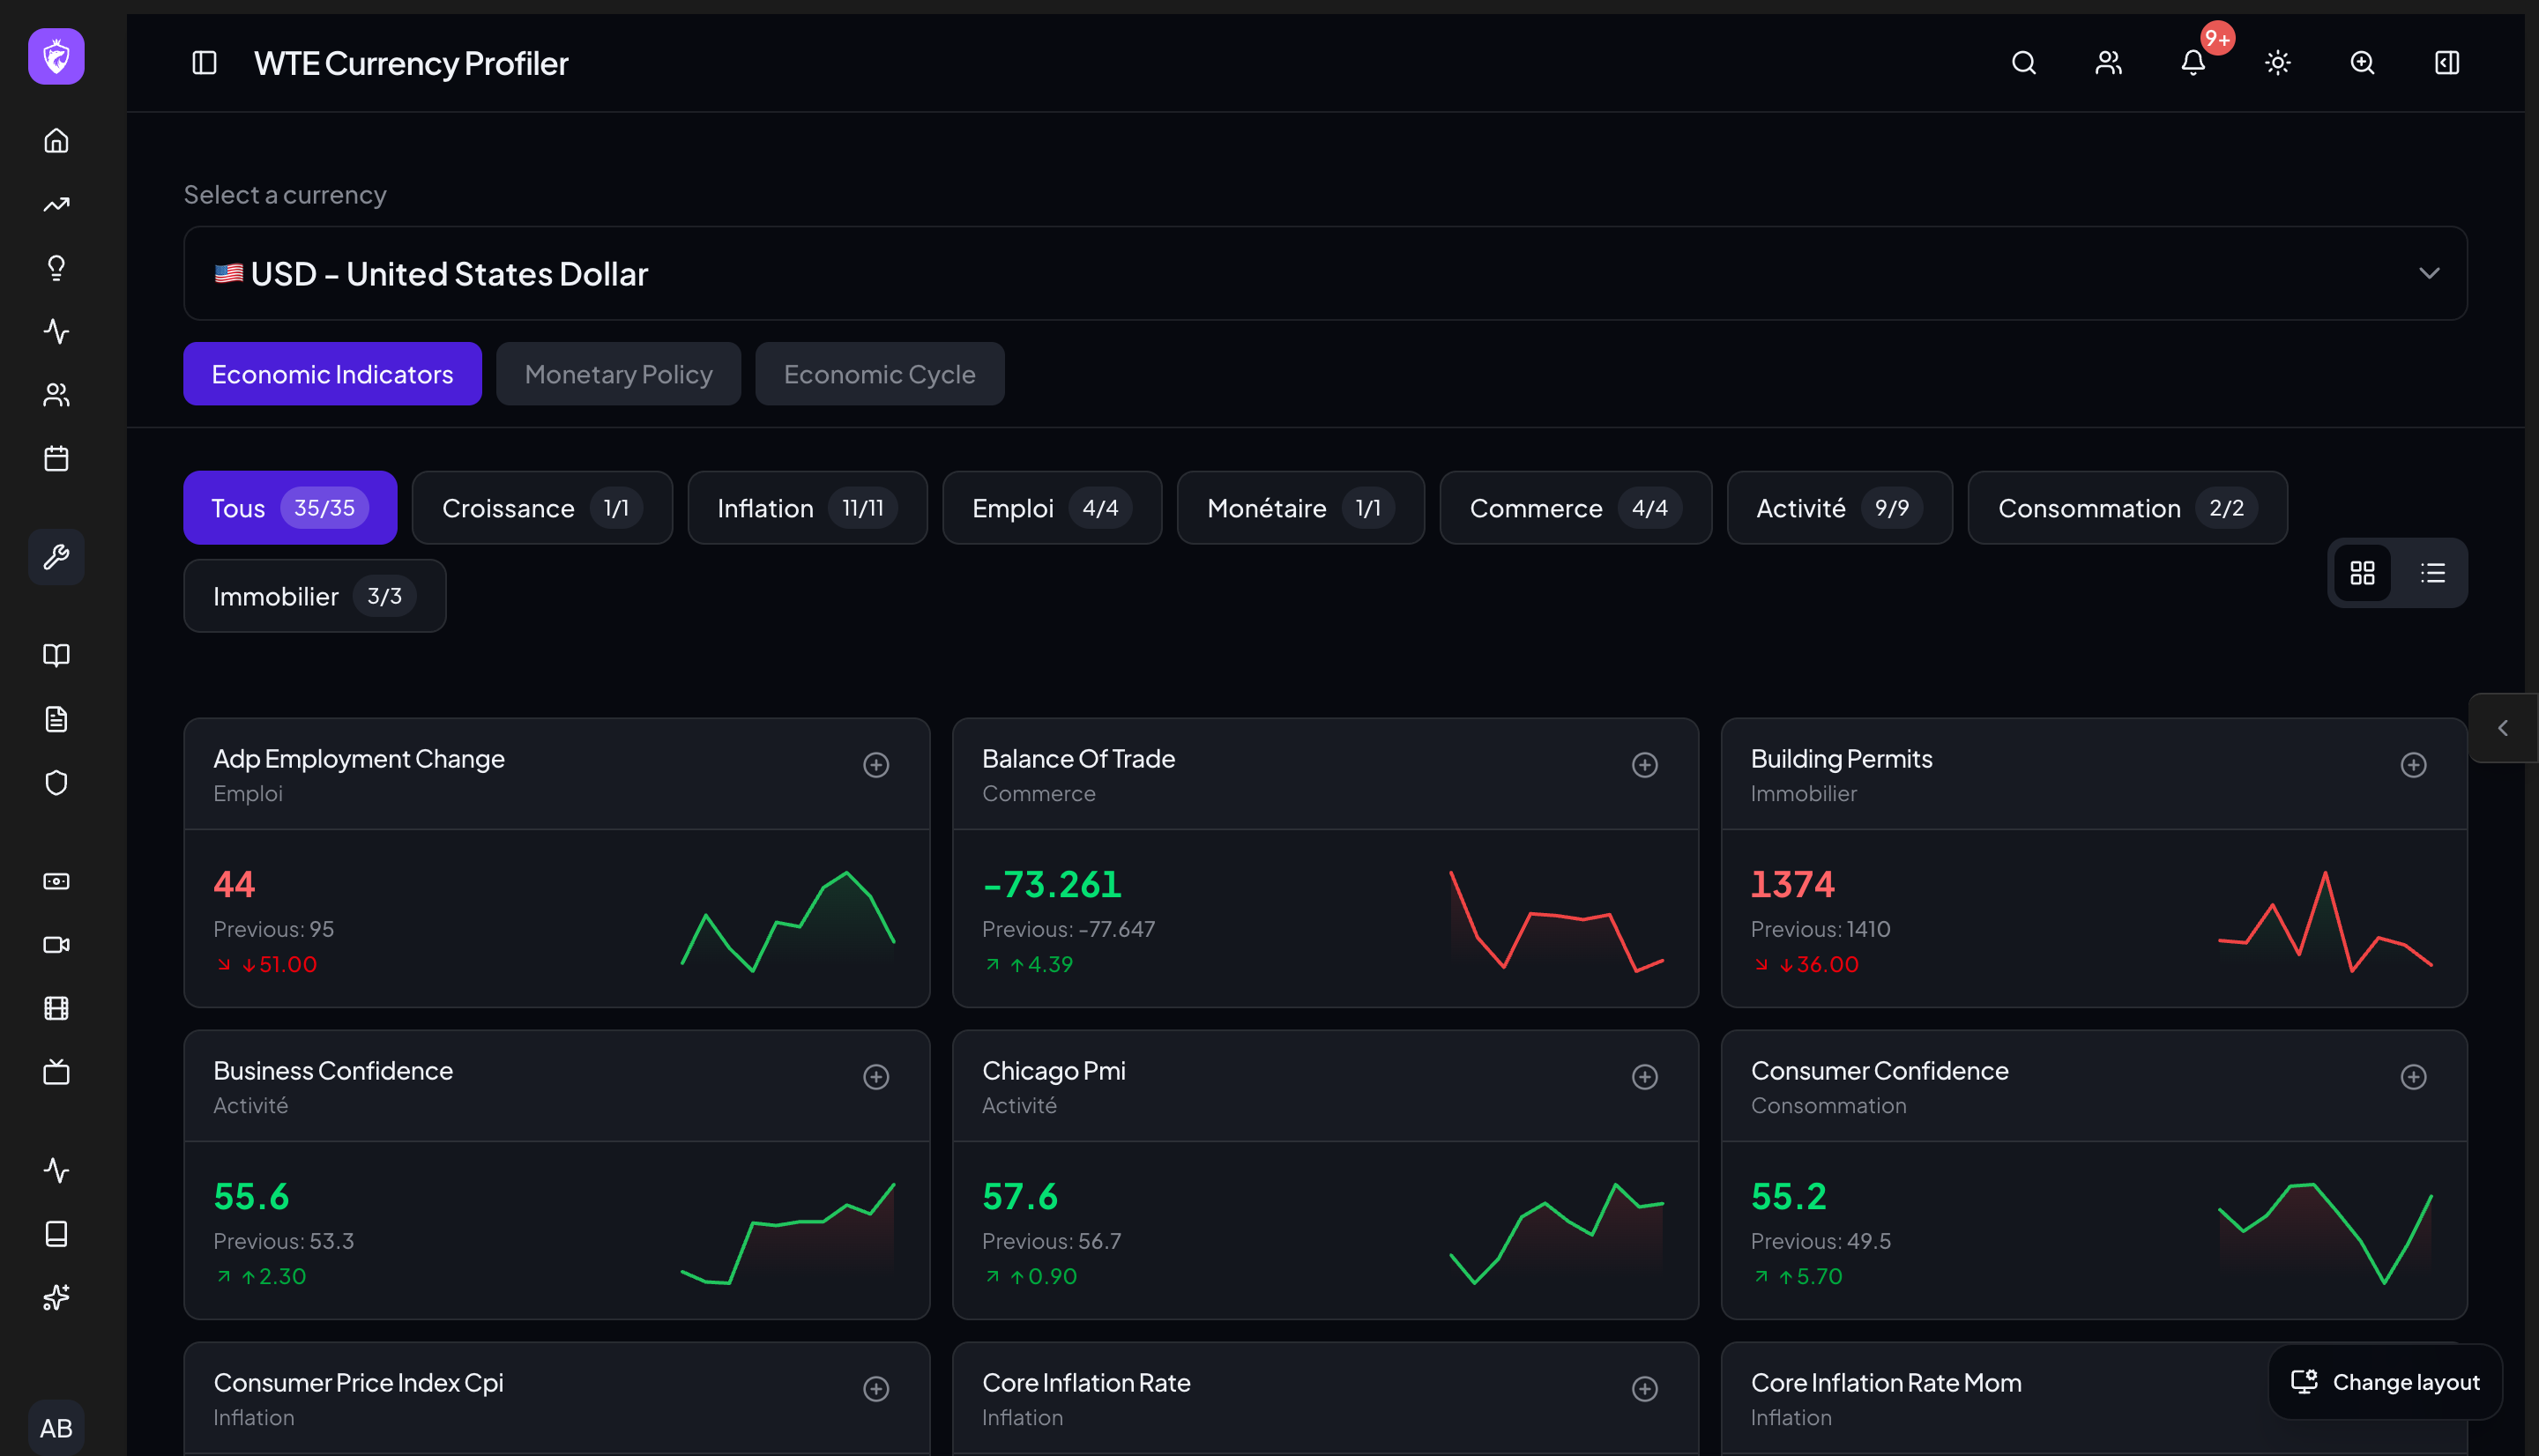Viewport: 2539px width, 1456px height.
Task: Open the open-book sidebar icon
Action: tap(56, 655)
